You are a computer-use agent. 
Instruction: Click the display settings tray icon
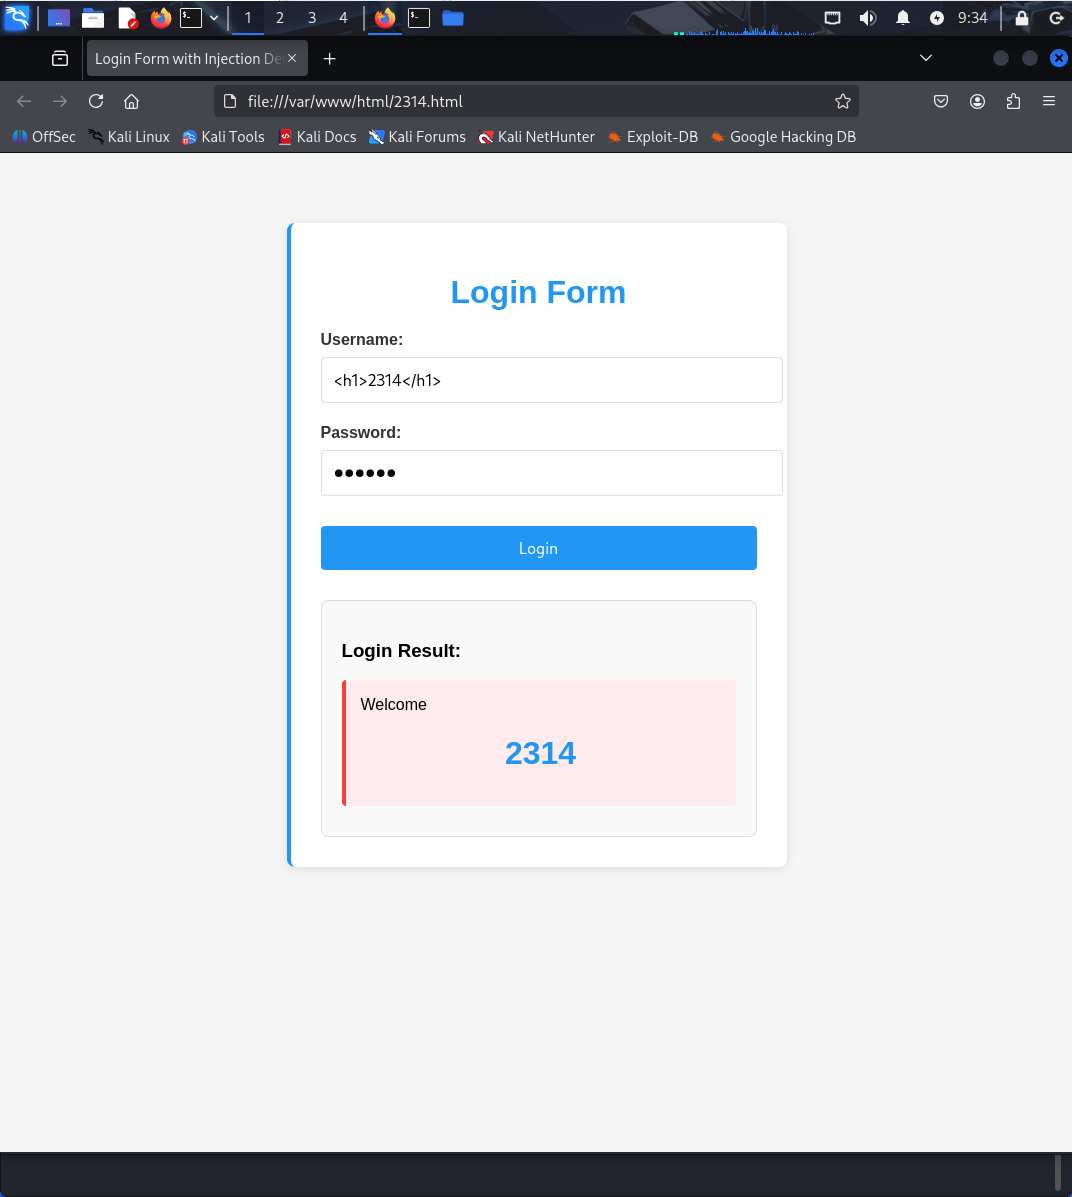832,18
